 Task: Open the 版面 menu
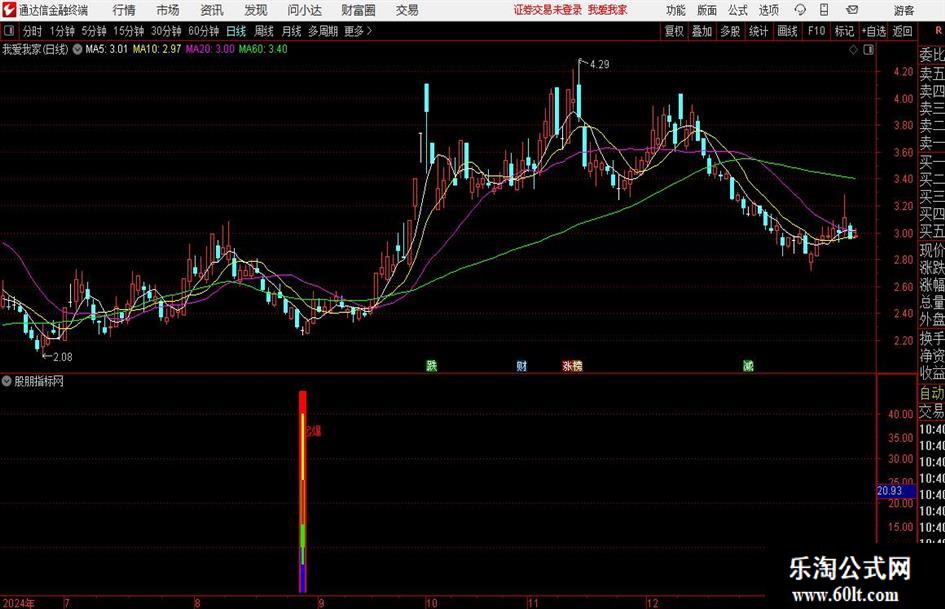point(706,10)
